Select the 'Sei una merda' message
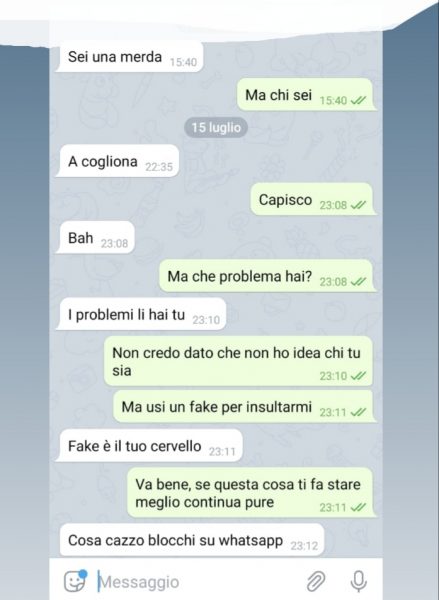The width and height of the screenshot is (439, 600). pos(129,57)
